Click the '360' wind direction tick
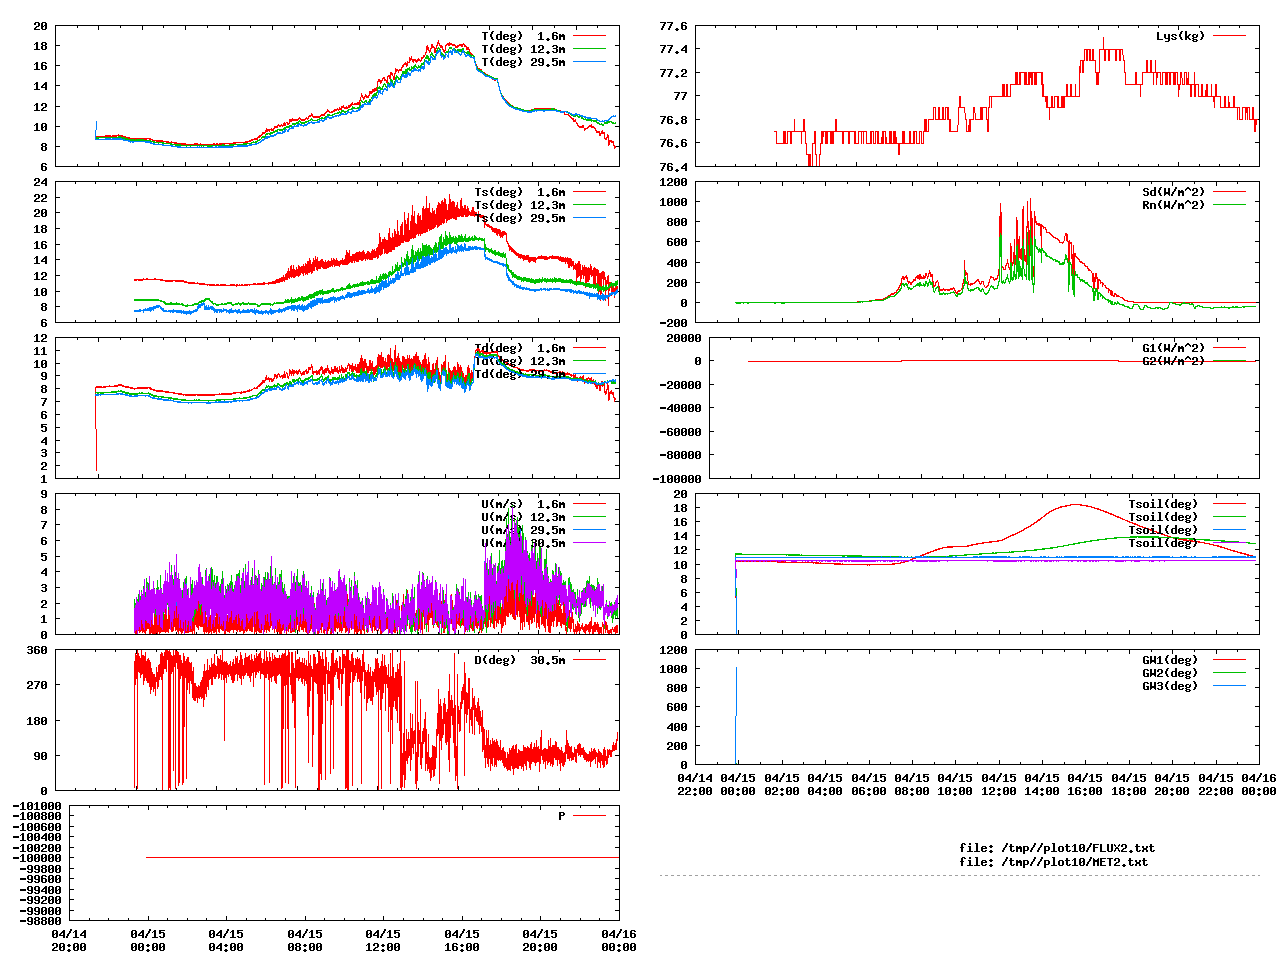This screenshot has height=960, width=1280. (37, 650)
